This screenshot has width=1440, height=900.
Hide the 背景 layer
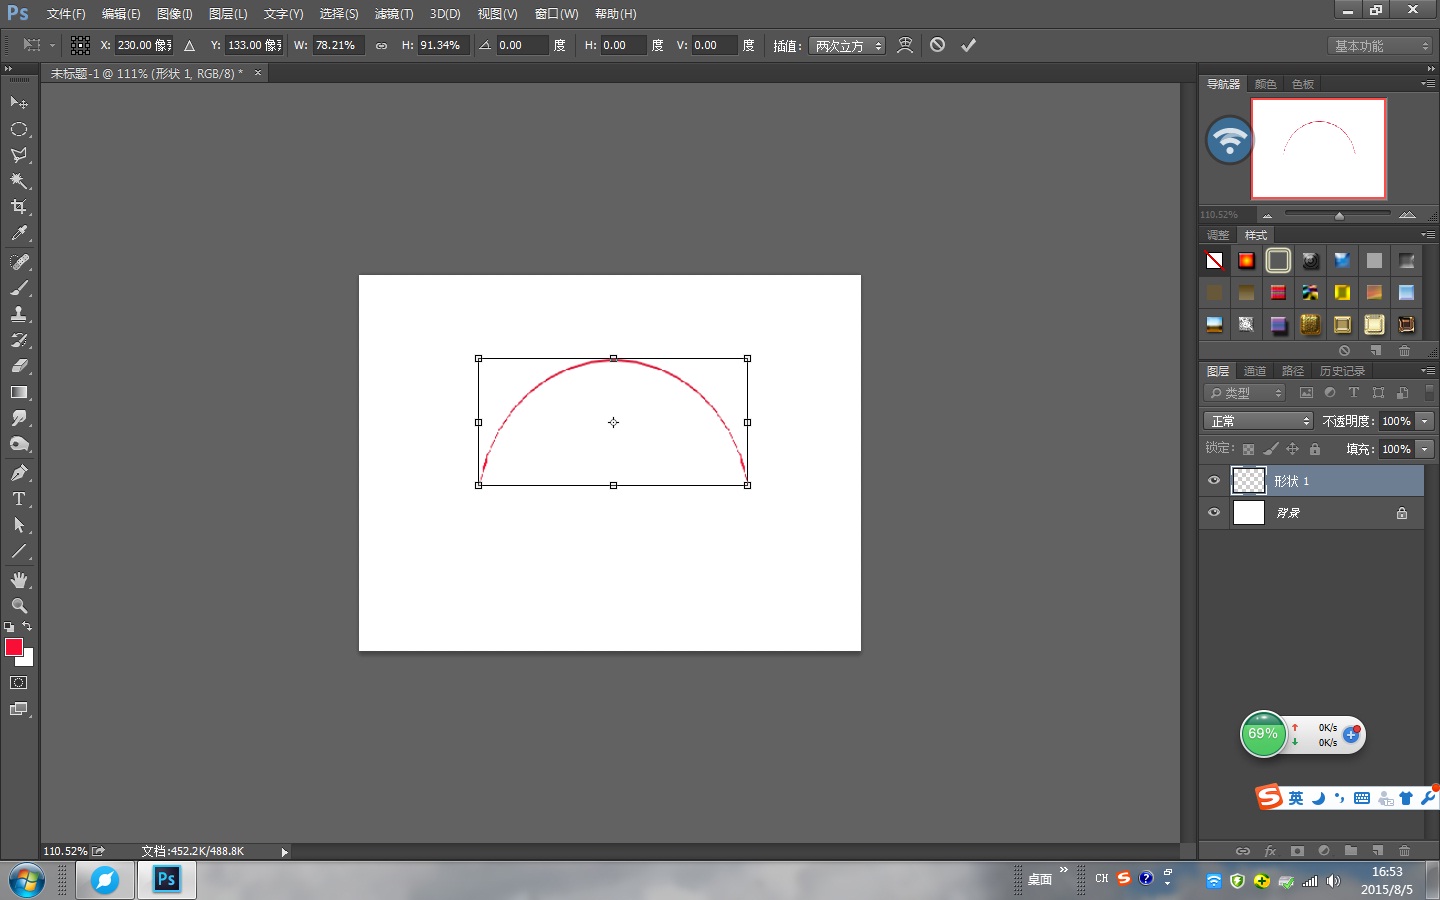pyautogui.click(x=1214, y=513)
